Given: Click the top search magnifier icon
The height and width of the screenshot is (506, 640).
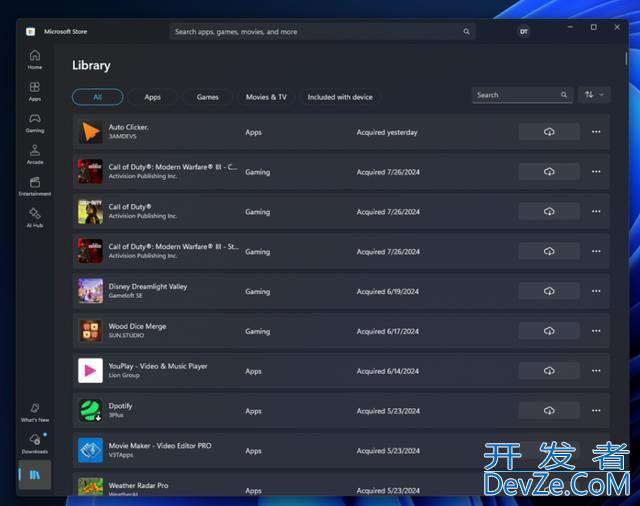Looking at the screenshot, I should [x=466, y=31].
